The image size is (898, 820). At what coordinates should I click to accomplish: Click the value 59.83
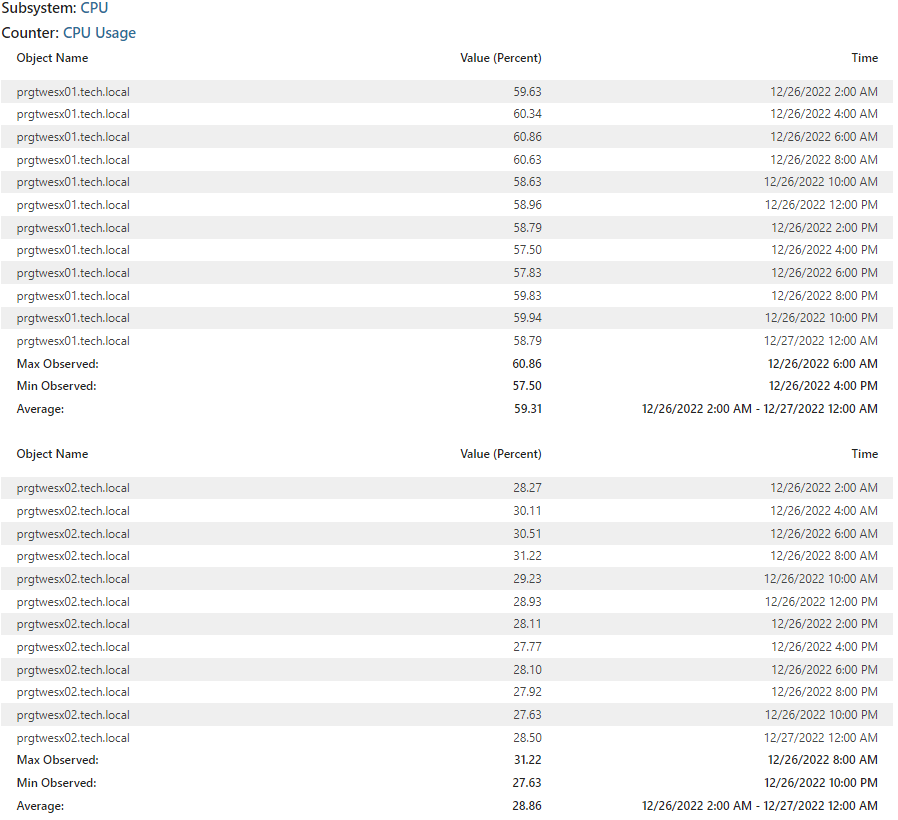click(x=527, y=296)
